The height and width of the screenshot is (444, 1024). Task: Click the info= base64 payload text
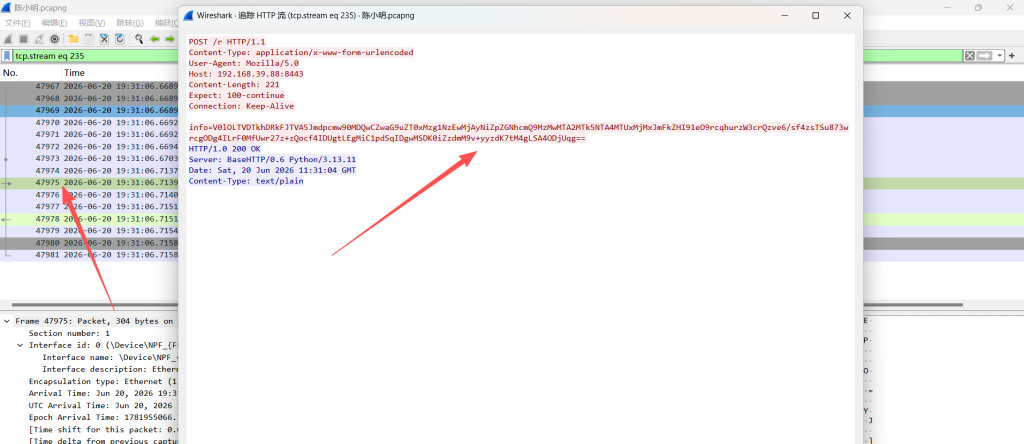coord(519,133)
